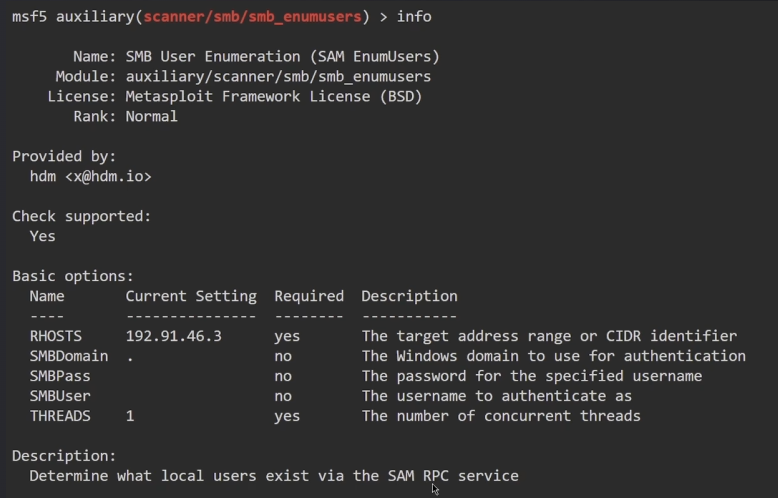Click the 'Basic options:' heading
778x498 pixels.
[x=73, y=276]
